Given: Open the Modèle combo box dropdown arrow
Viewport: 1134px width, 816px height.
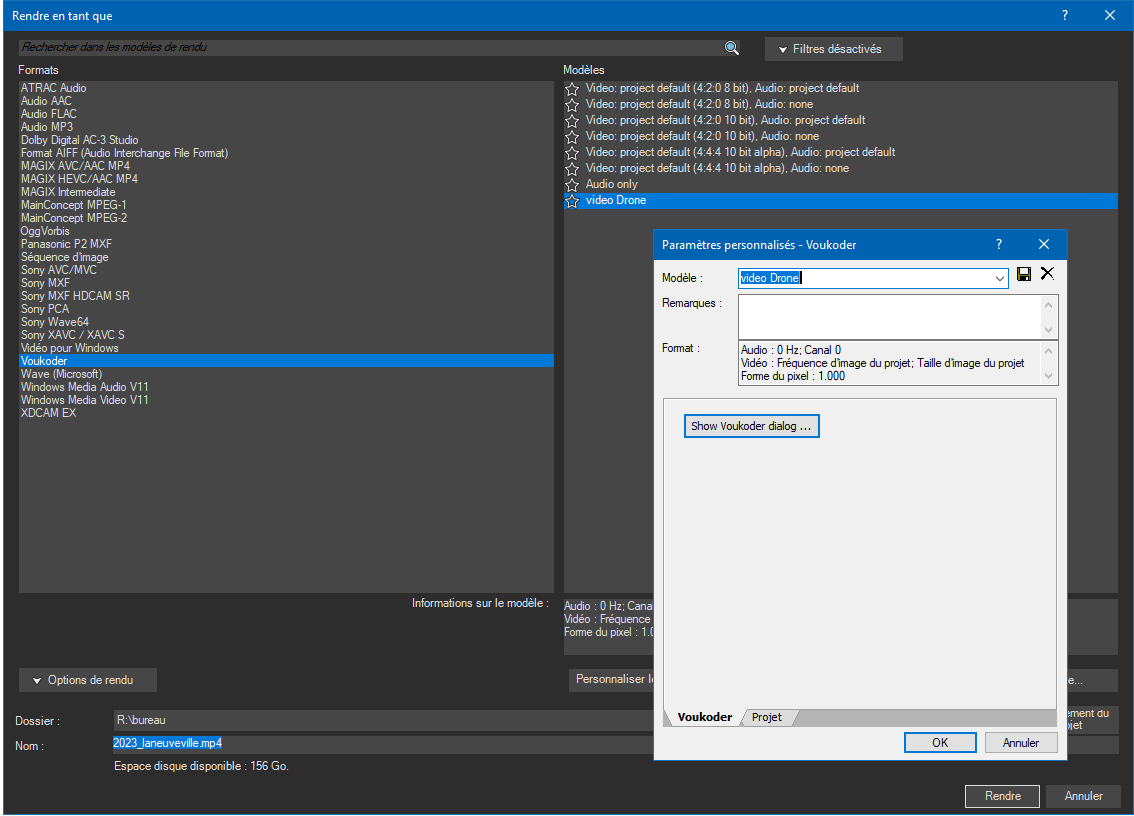Looking at the screenshot, I should point(999,279).
